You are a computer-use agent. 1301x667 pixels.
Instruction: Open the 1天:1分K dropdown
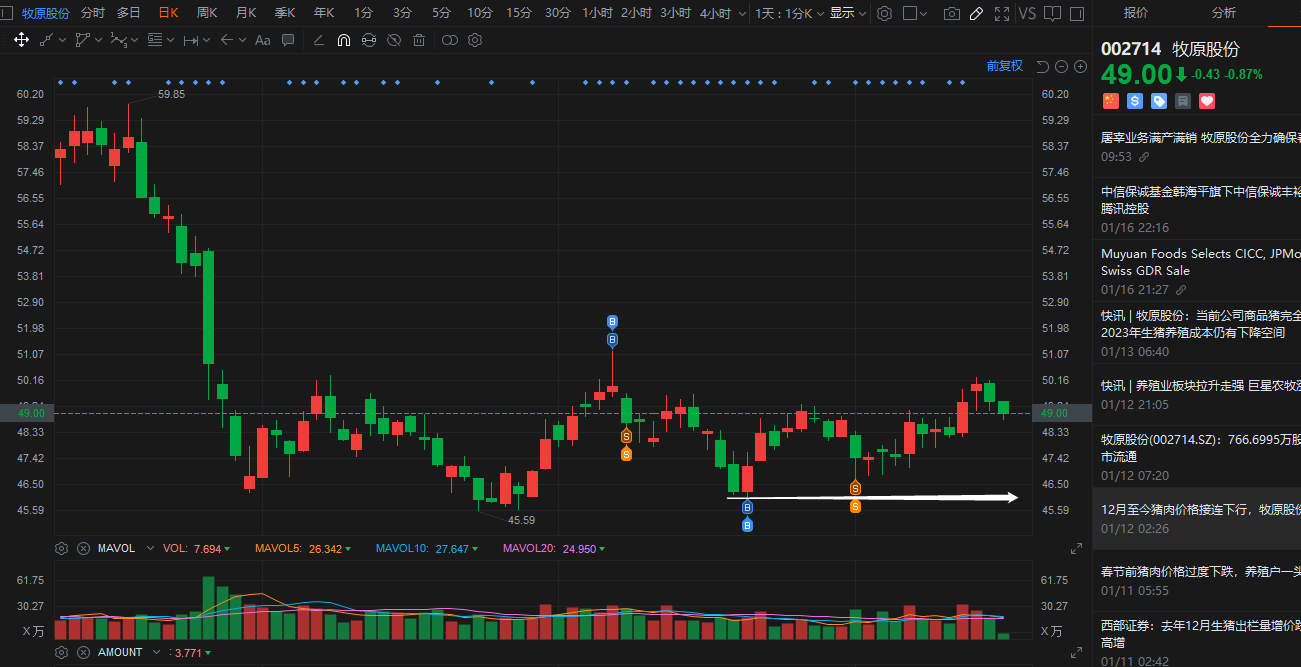[x=790, y=13]
